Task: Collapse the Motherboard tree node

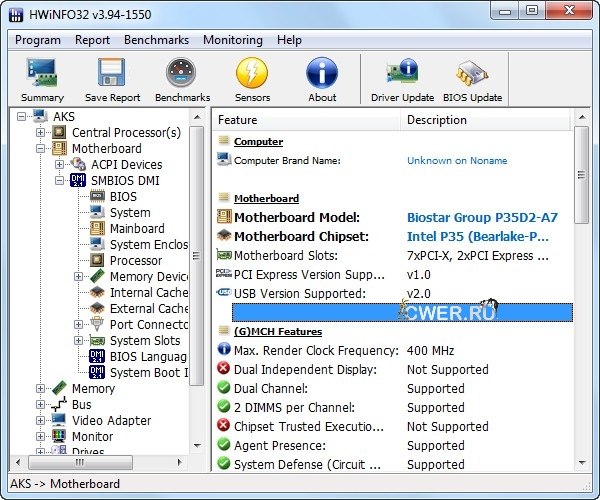Action: click(41, 149)
